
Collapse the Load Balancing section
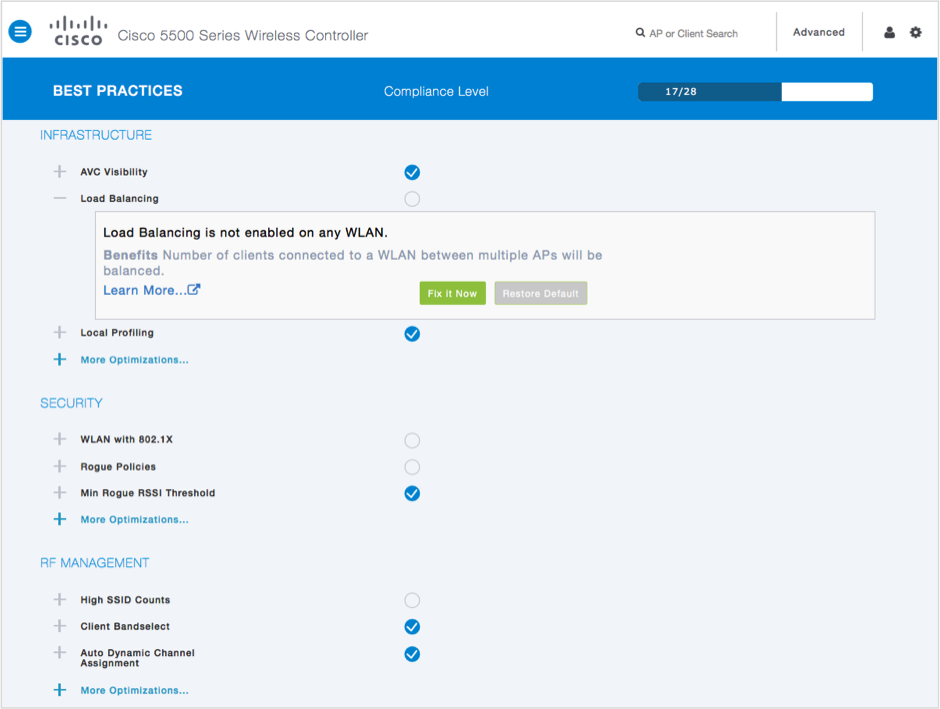pyautogui.click(x=60, y=199)
